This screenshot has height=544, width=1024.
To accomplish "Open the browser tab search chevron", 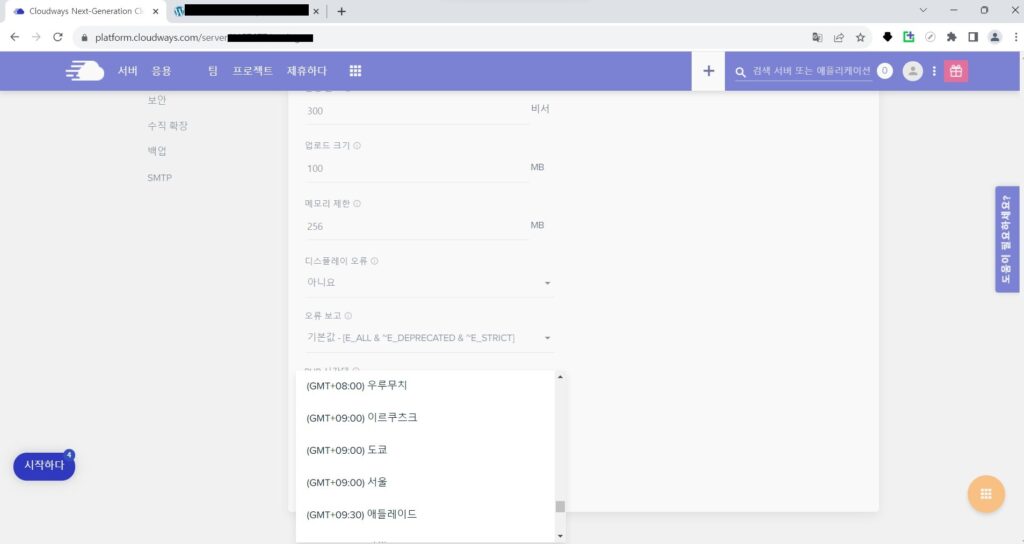I will coord(923,10).
